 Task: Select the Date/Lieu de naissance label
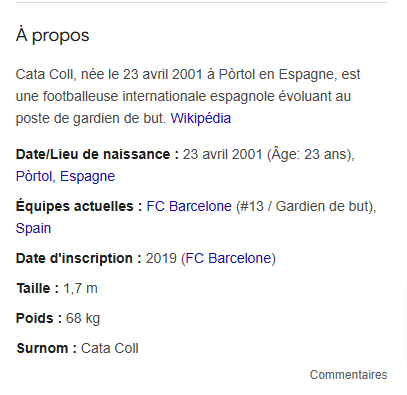[97, 154]
